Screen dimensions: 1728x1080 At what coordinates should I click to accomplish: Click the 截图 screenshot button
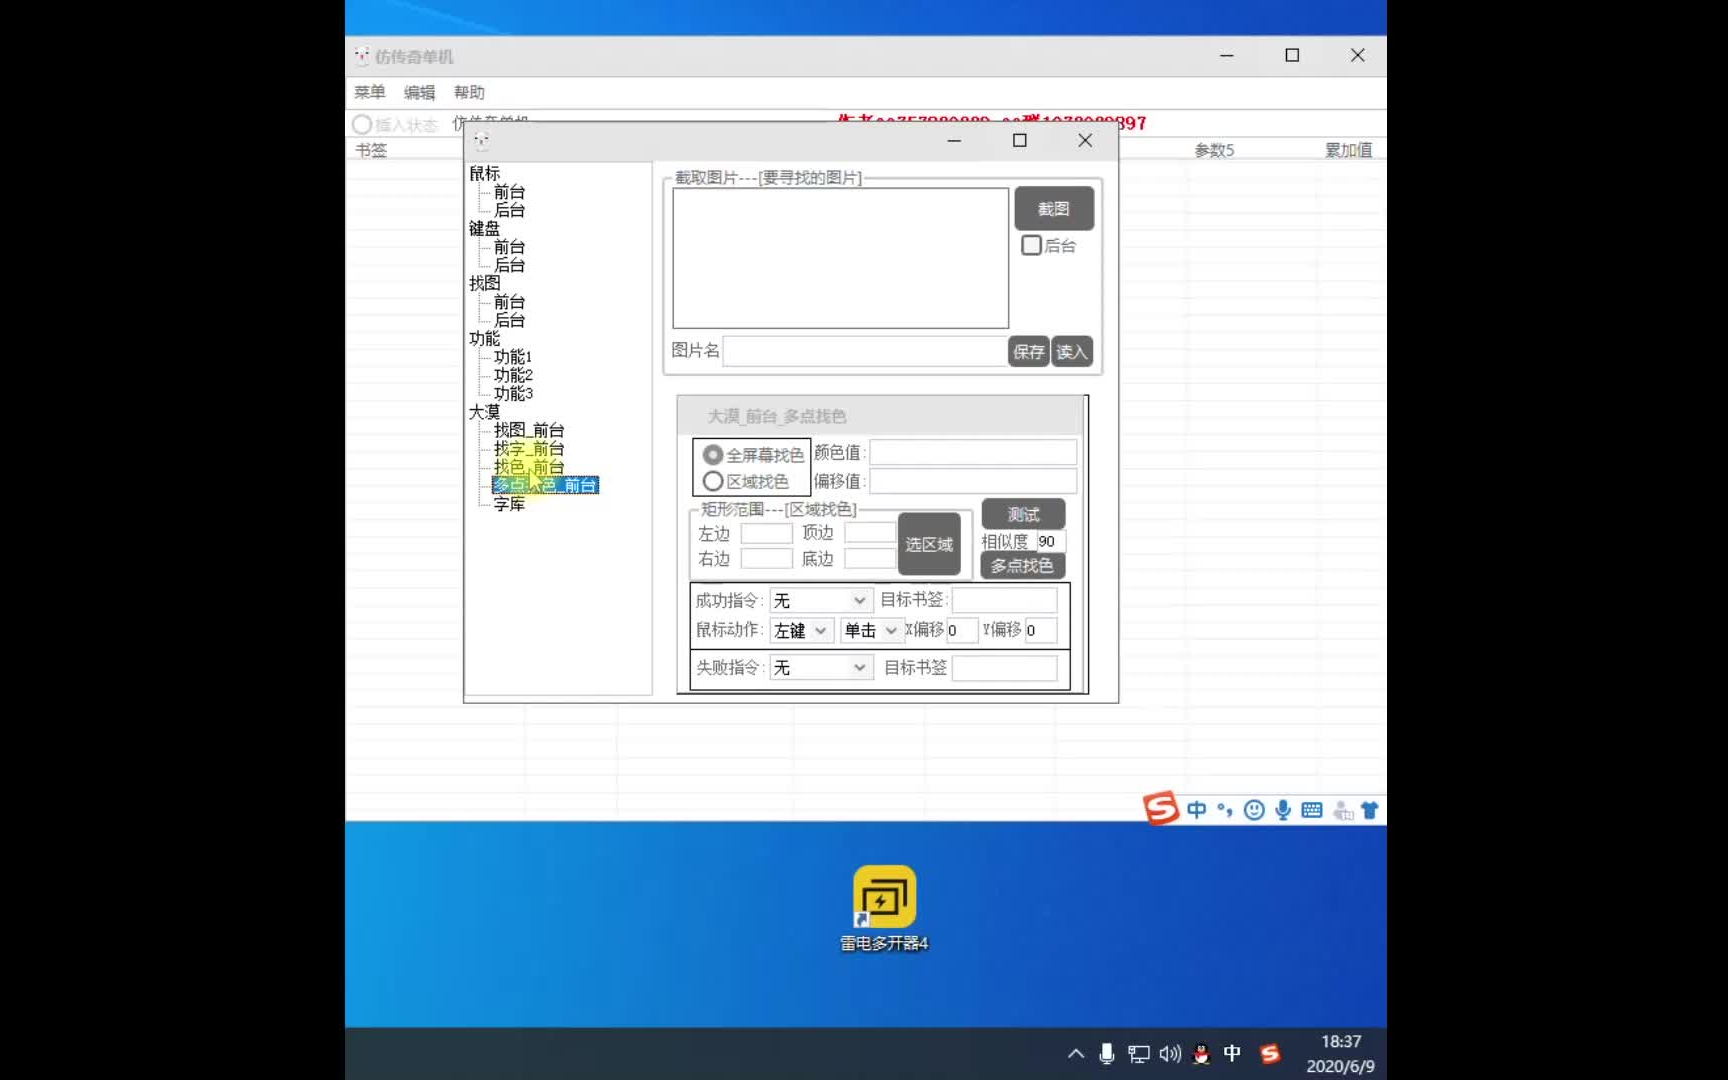pos(1054,208)
